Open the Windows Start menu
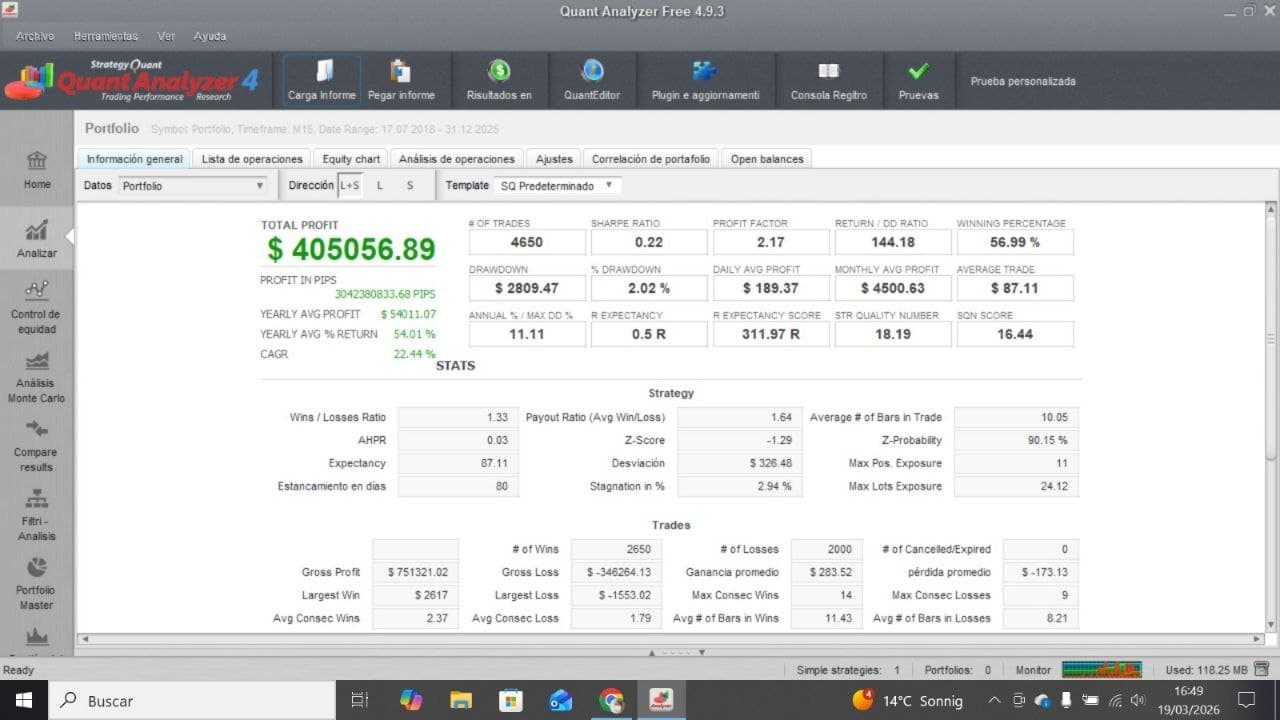This screenshot has width=1280, height=720. click(24, 700)
